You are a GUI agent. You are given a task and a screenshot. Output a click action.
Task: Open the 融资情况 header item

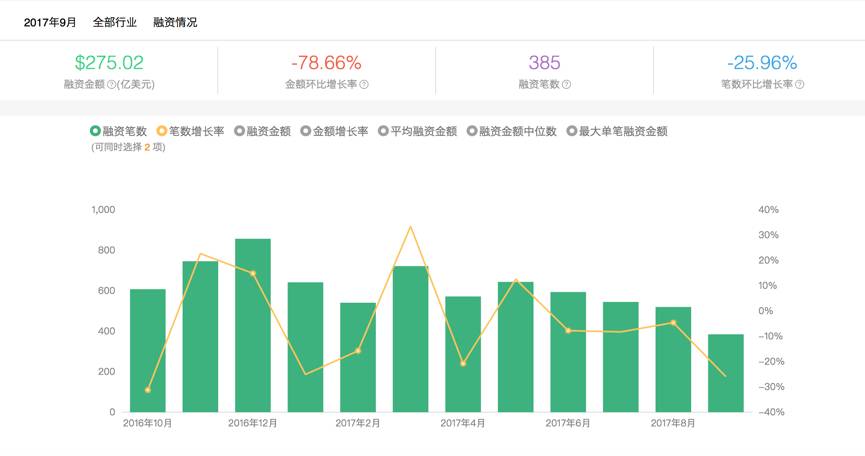point(175,23)
